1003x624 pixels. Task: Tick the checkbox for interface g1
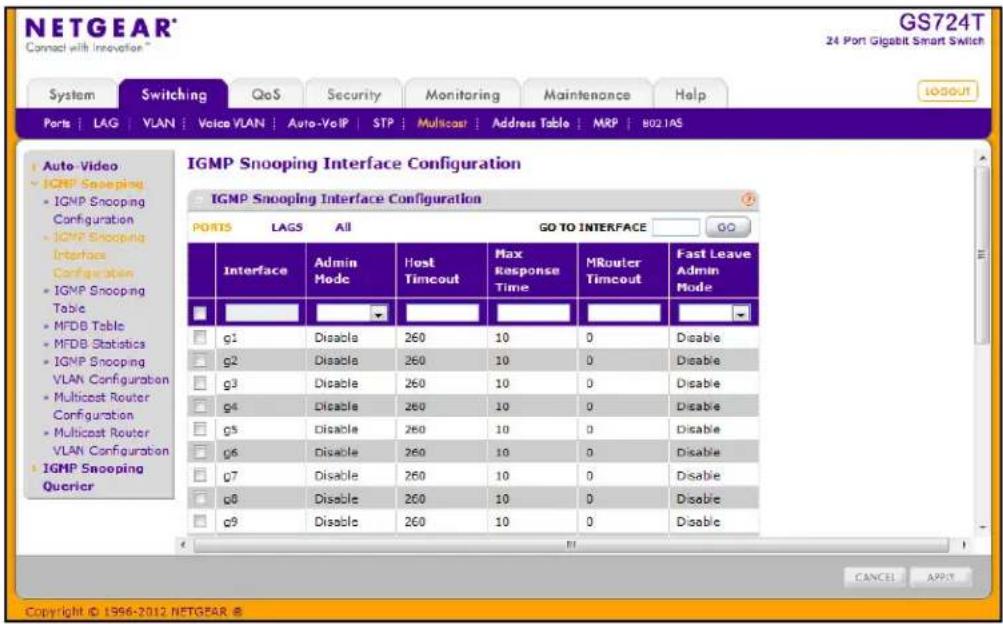point(200,337)
